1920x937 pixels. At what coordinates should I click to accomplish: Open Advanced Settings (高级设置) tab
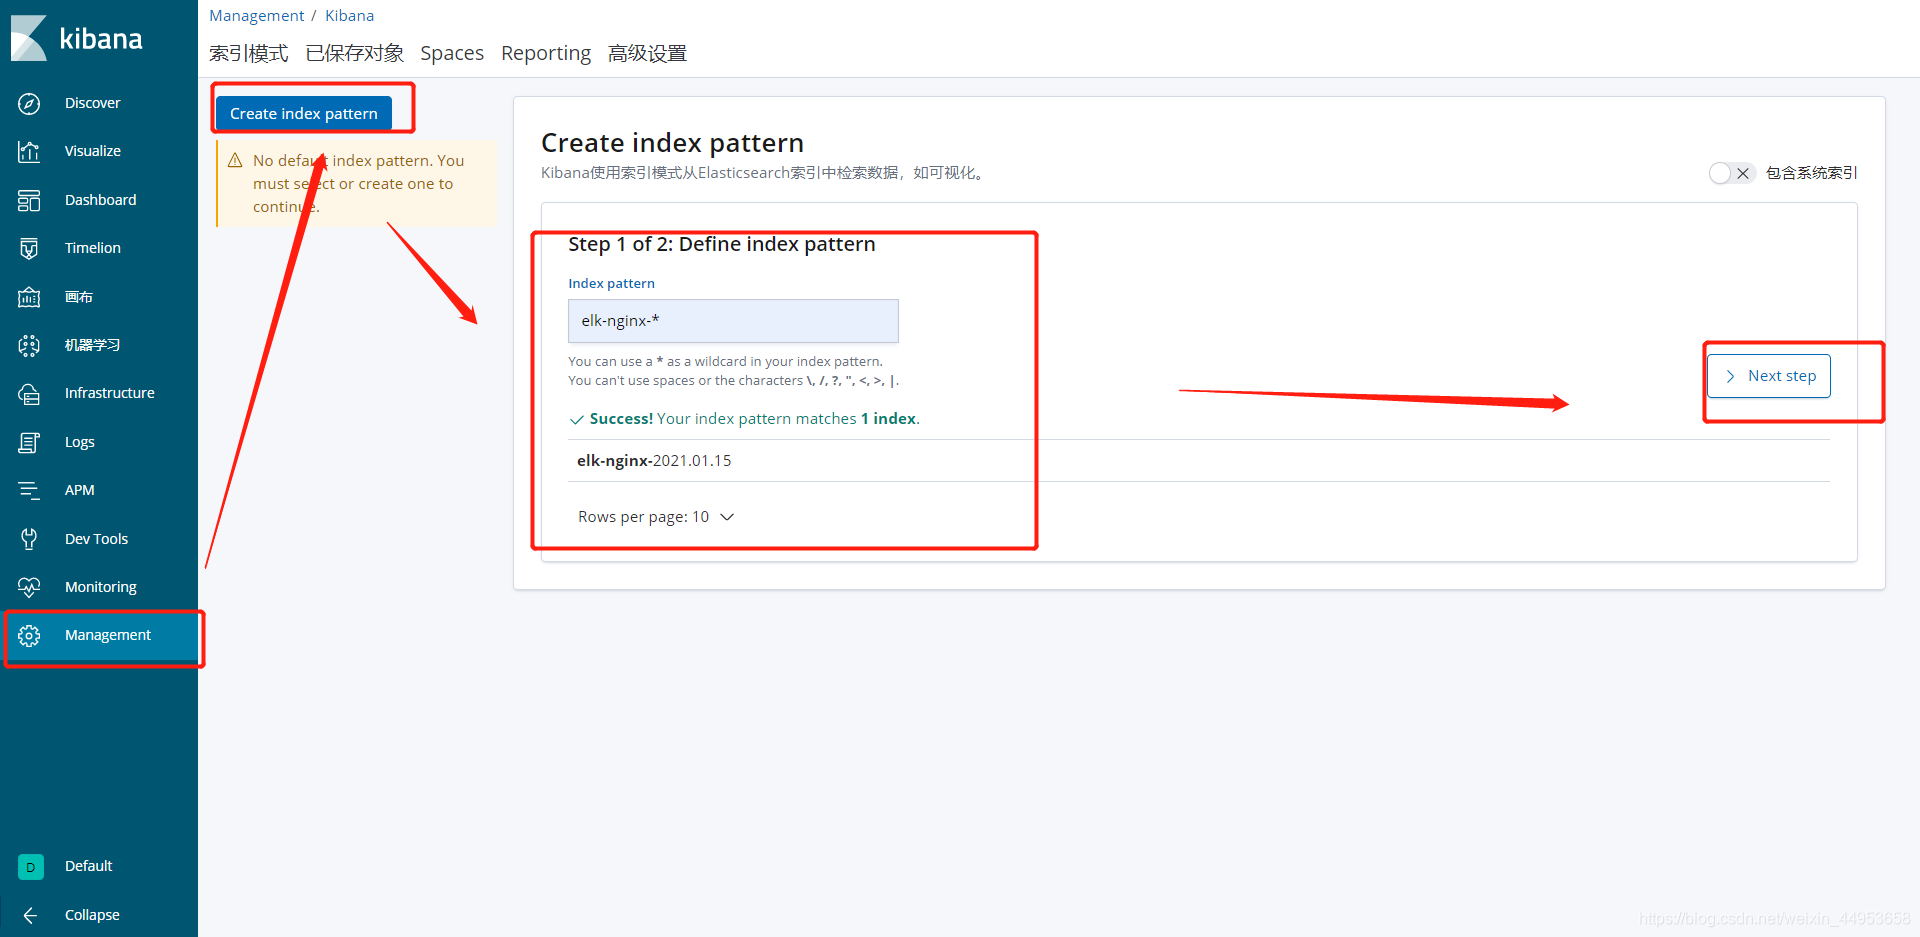(647, 53)
